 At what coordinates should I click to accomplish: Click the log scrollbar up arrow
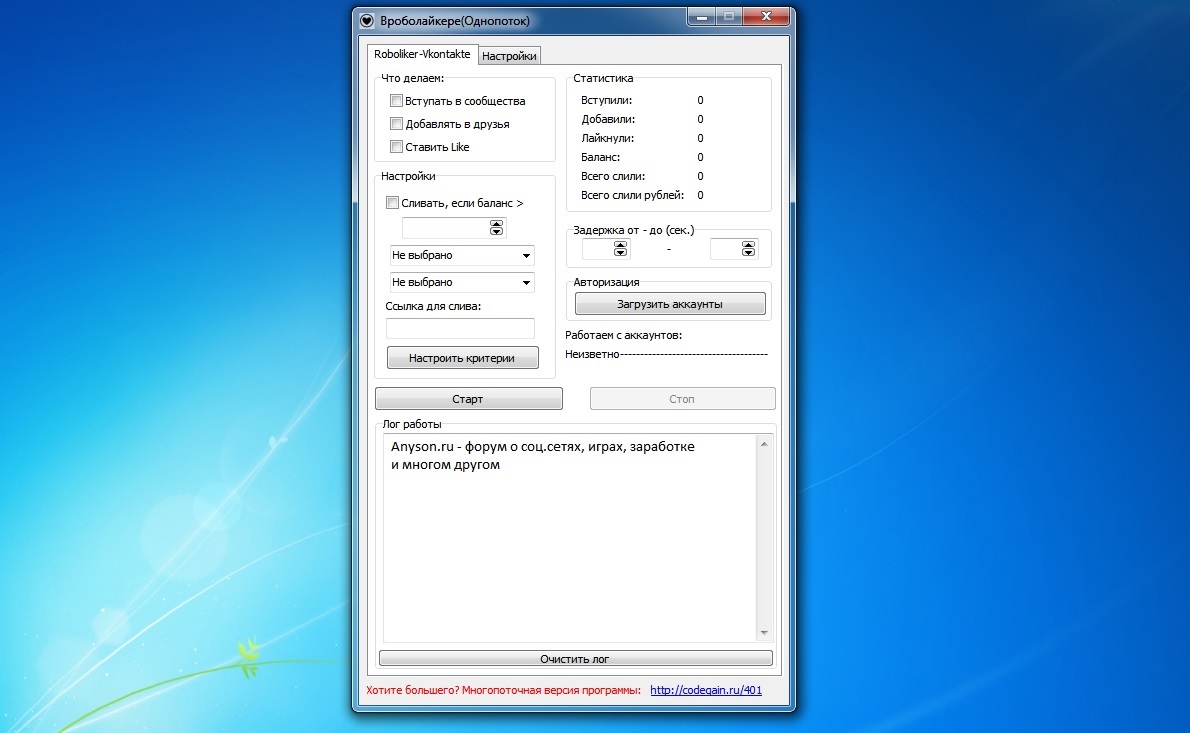pos(764,445)
